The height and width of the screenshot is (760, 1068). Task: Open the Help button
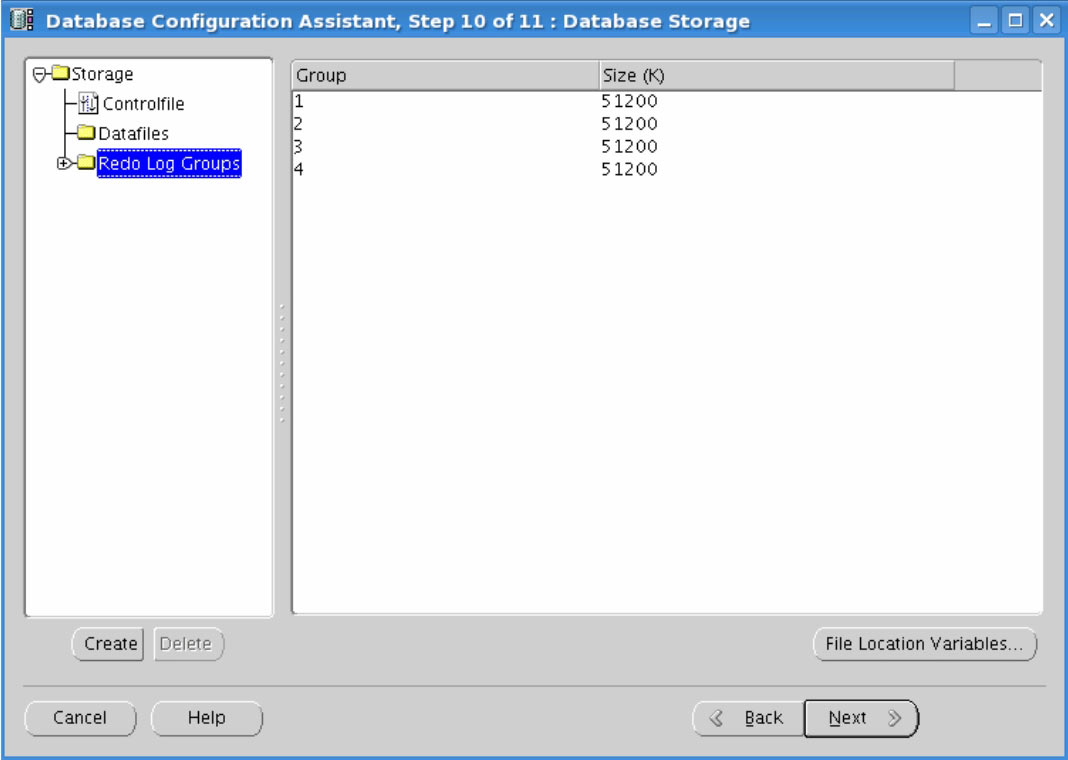(x=206, y=718)
